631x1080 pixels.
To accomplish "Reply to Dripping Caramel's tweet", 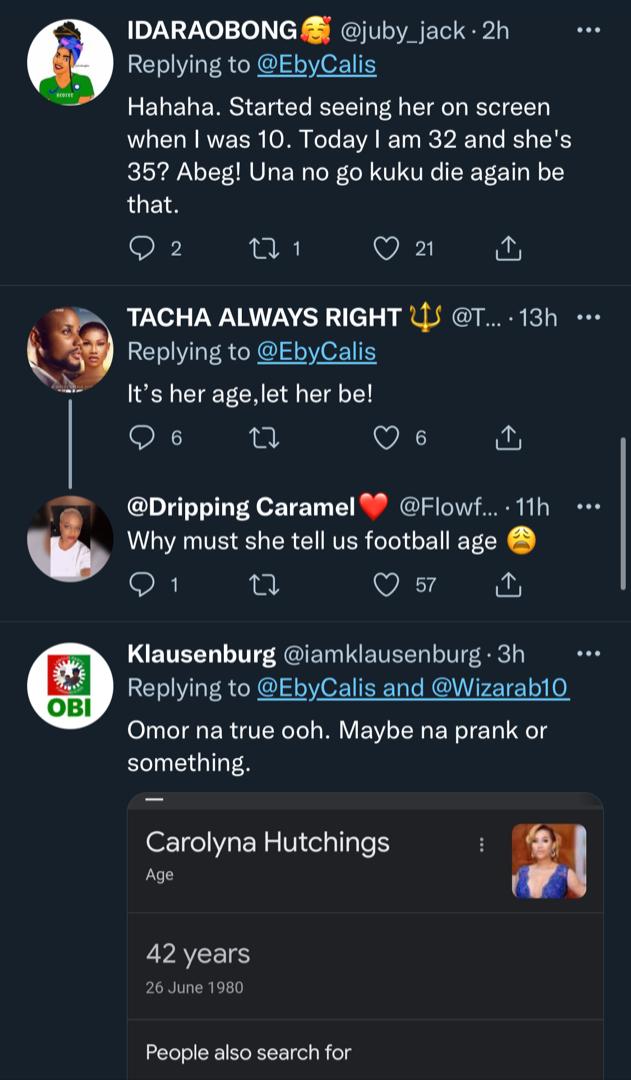I will 144,584.
